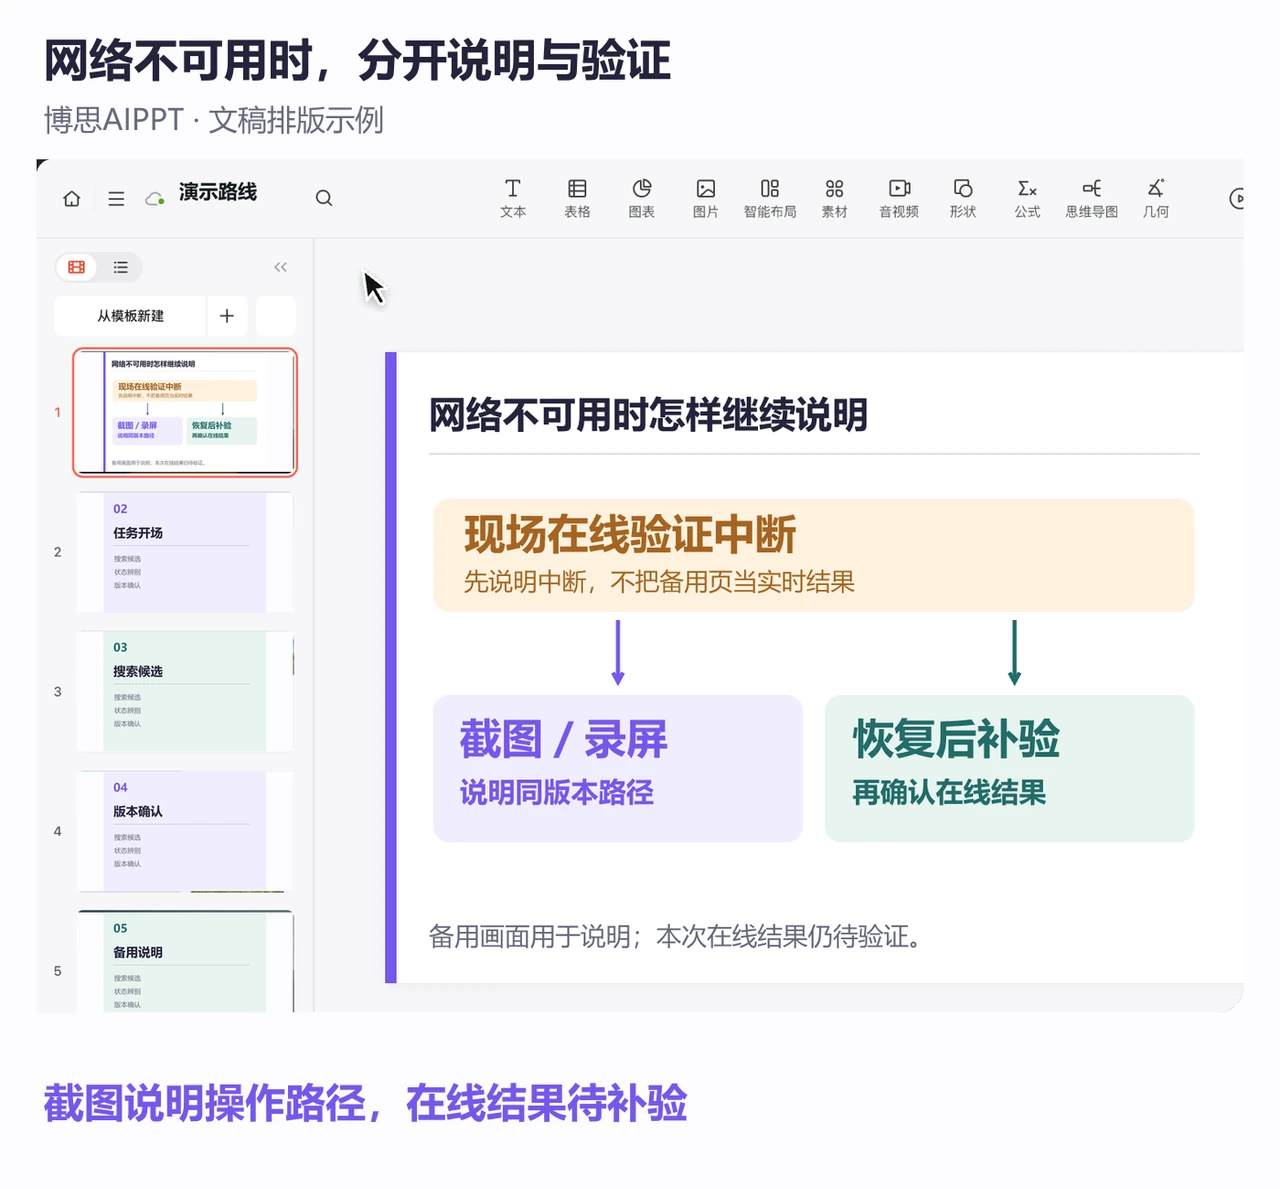Select slide 1 thumbnail
Screen dimensions: 1280x1189
(185, 412)
